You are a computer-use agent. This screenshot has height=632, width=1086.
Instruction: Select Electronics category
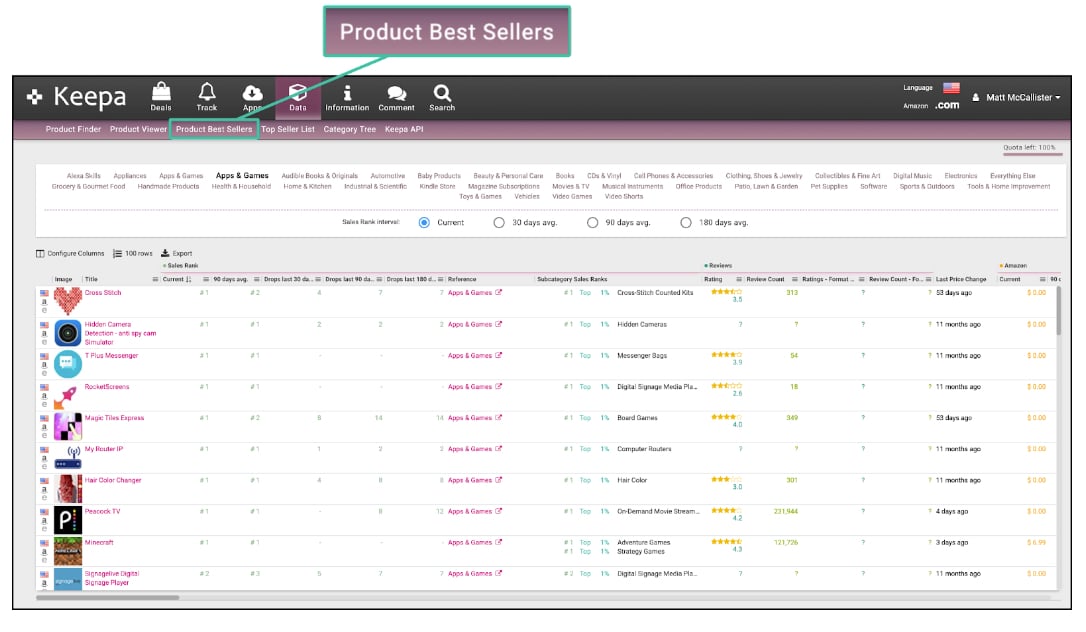961,176
